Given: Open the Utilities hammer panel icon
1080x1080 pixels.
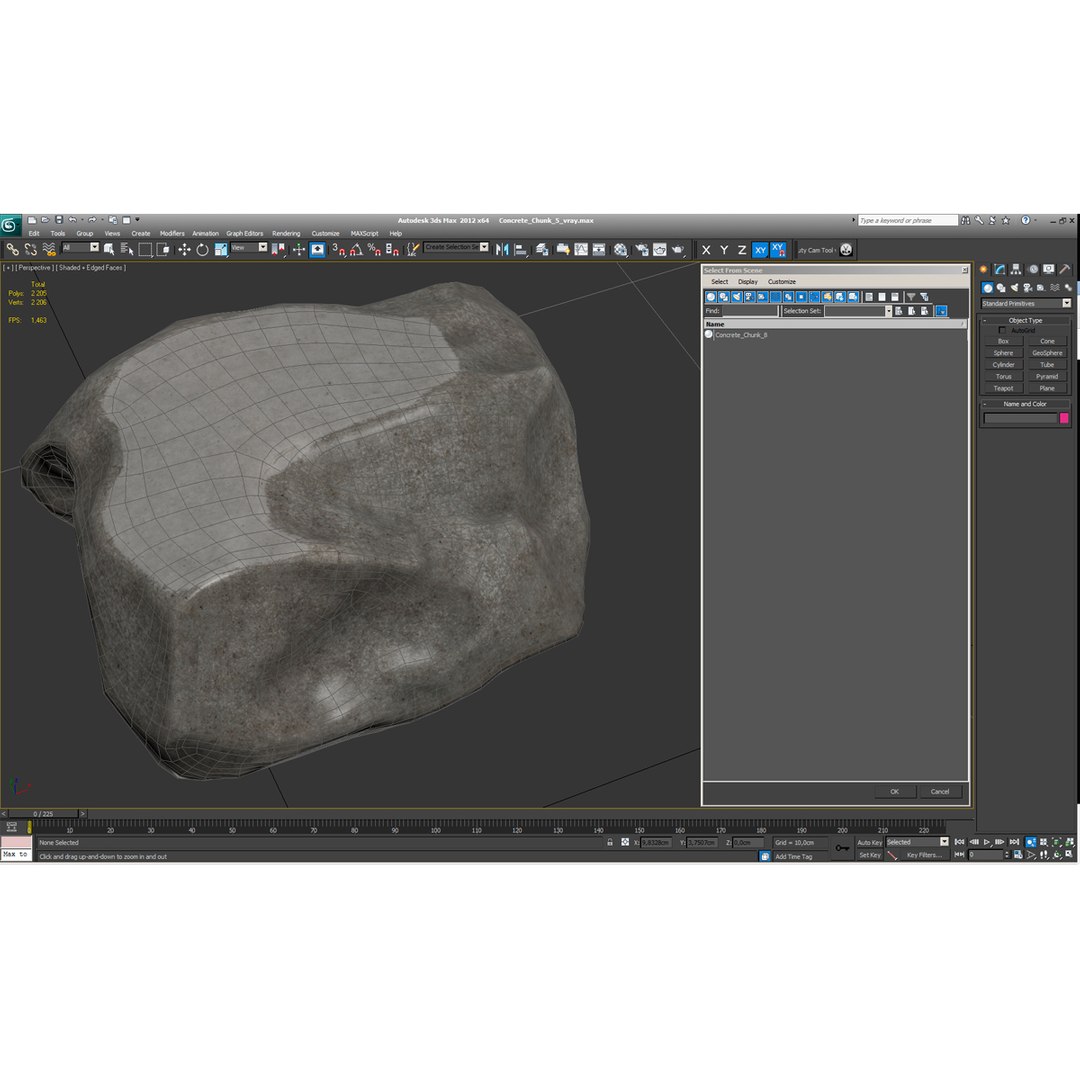Looking at the screenshot, I should click(1065, 269).
